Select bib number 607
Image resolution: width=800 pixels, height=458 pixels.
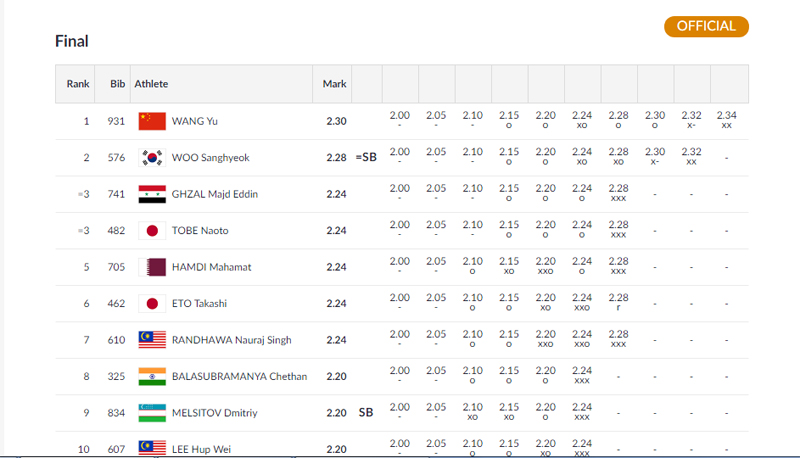(x=116, y=449)
